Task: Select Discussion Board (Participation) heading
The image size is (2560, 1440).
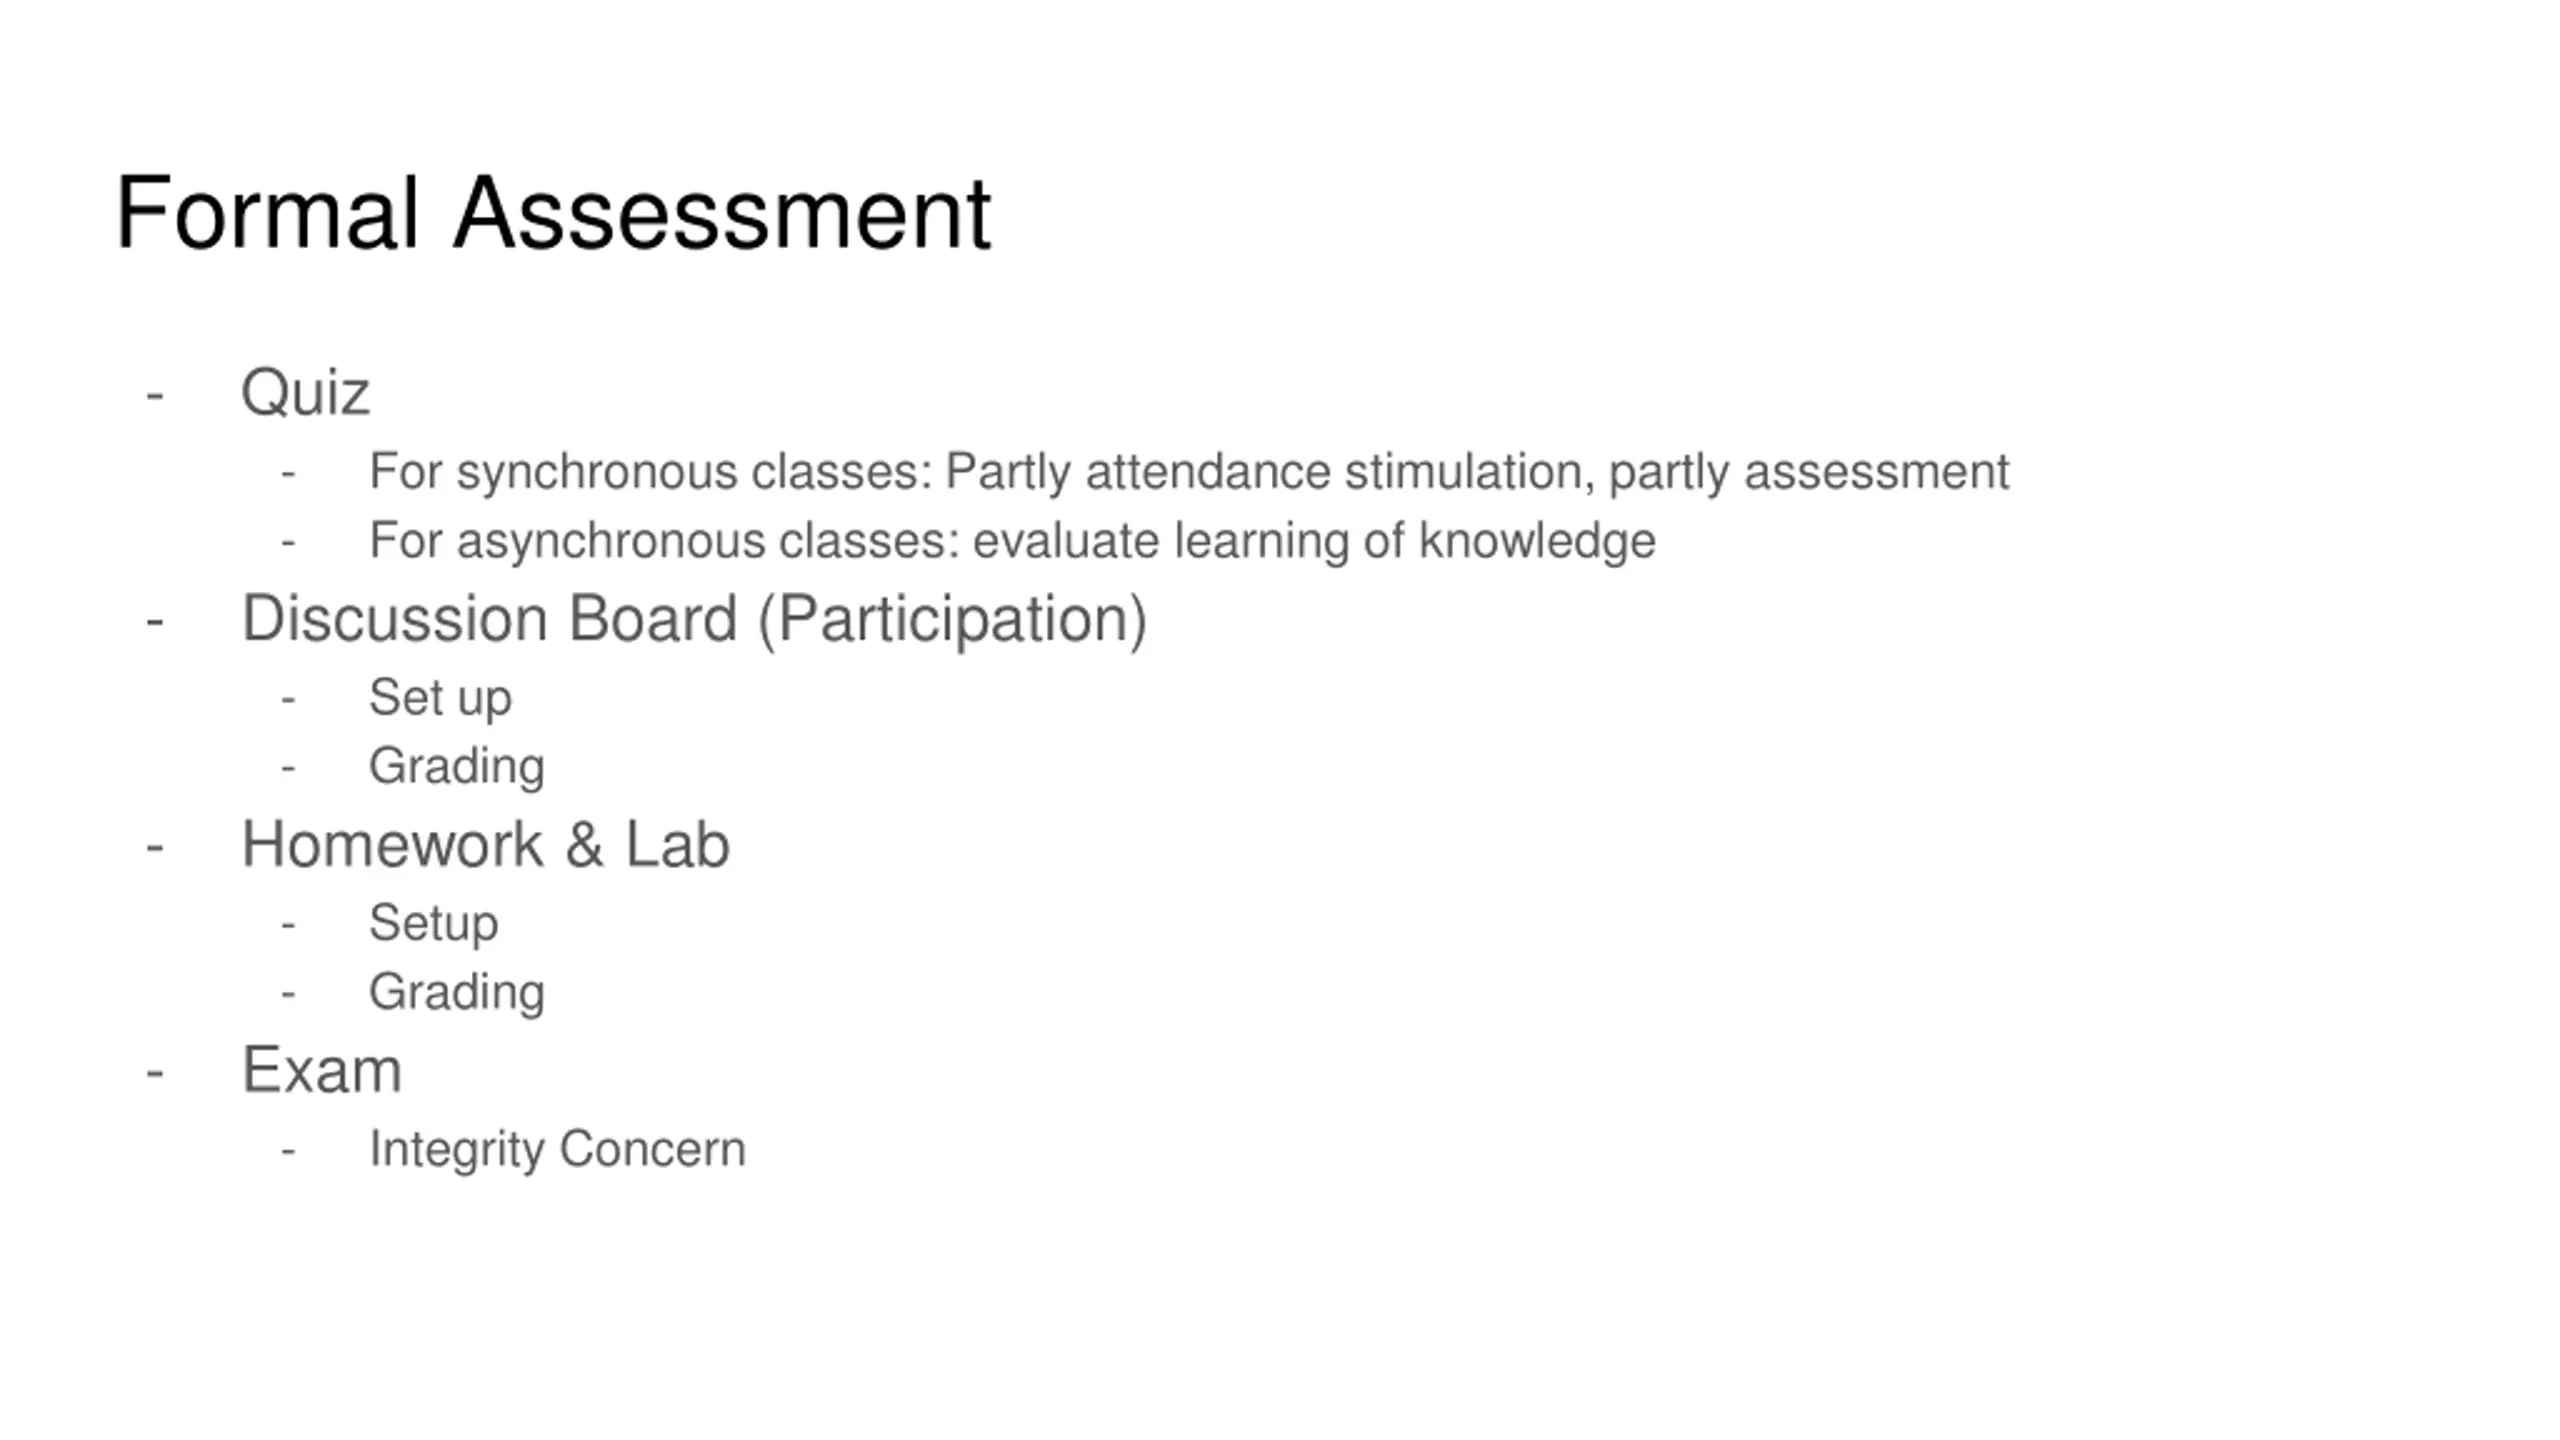Action: pos(694,620)
